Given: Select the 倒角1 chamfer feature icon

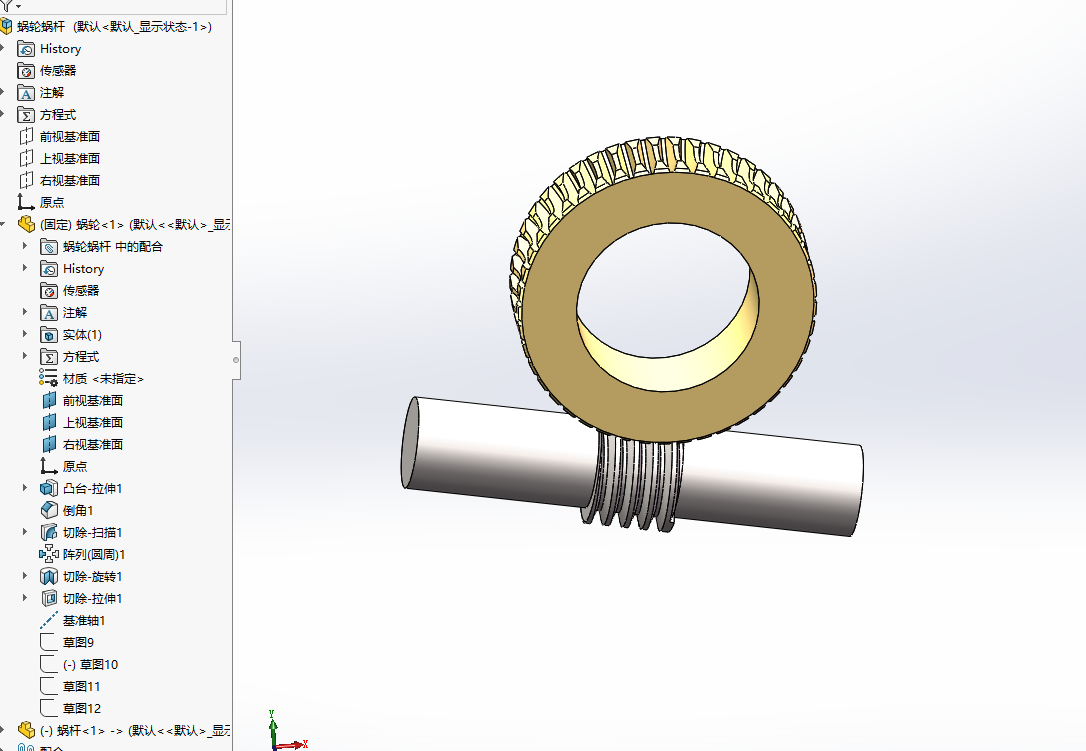Looking at the screenshot, I should (x=48, y=511).
